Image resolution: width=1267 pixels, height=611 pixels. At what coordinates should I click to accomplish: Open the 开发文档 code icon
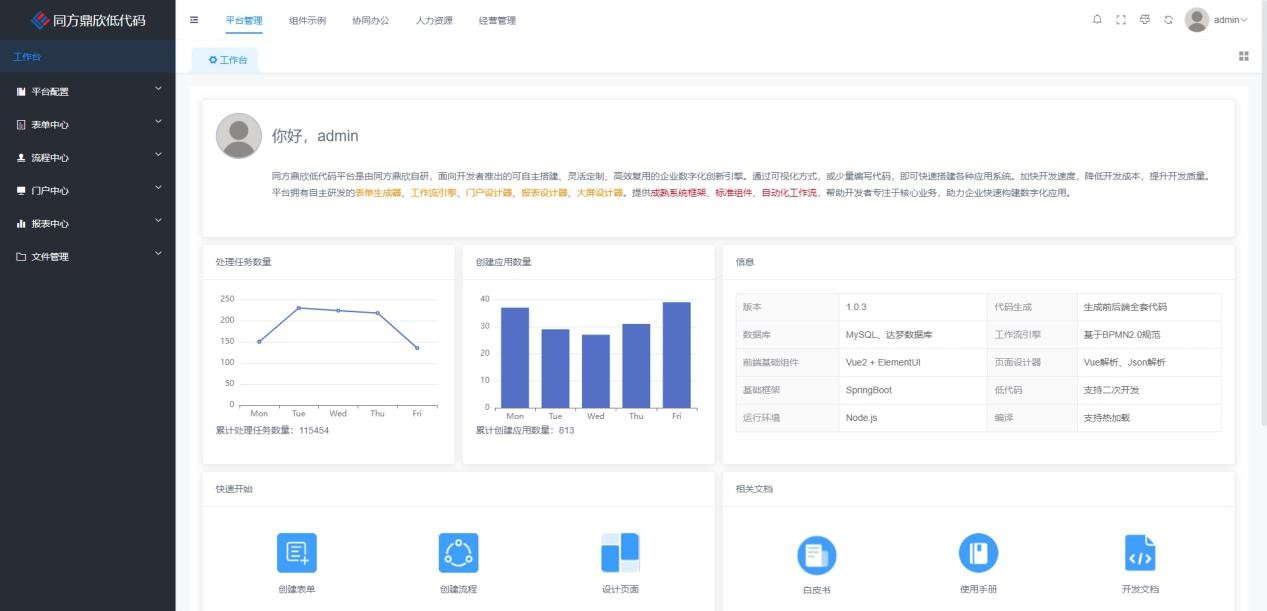[1140, 553]
